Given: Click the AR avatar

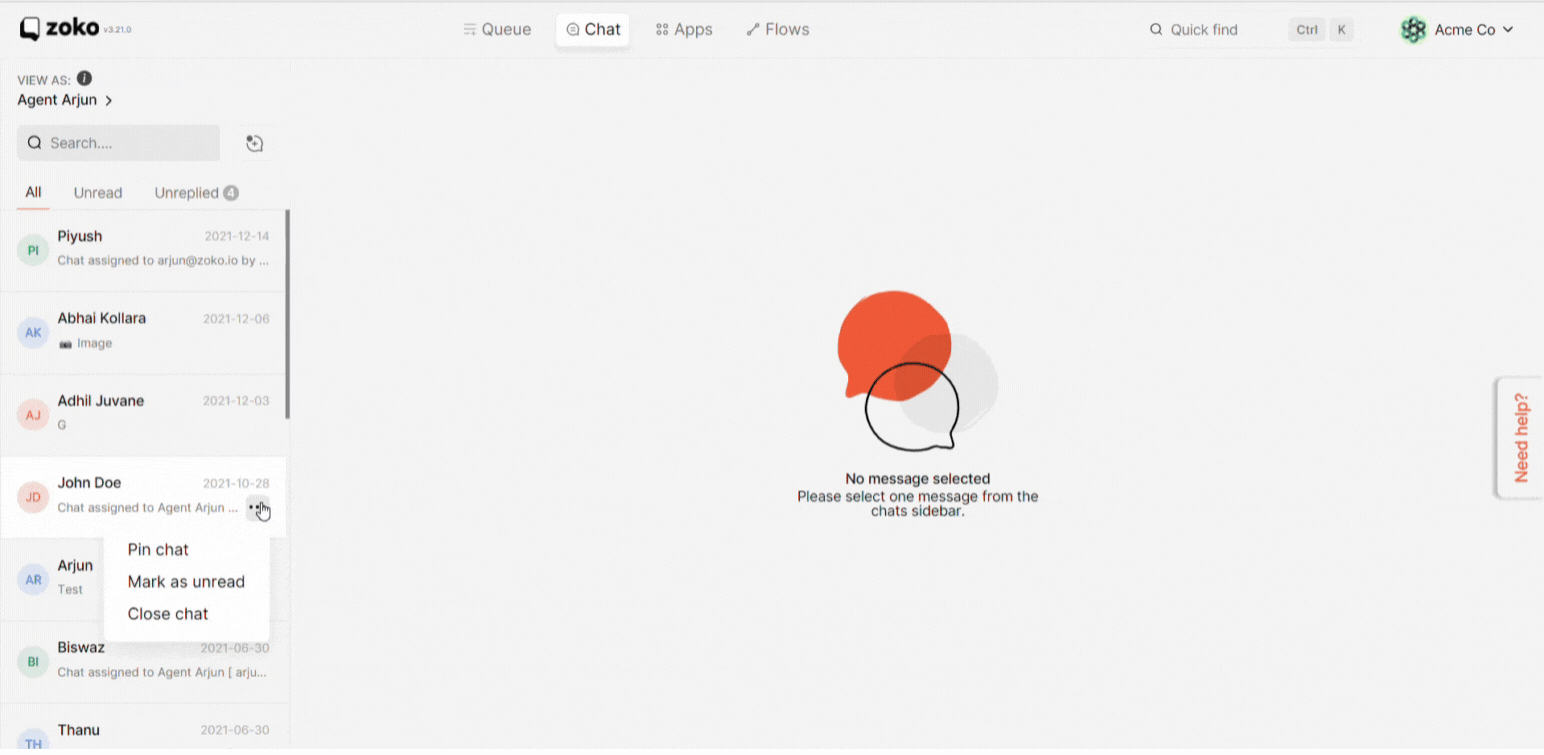Looking at the screenshot, I should [33, 579].
